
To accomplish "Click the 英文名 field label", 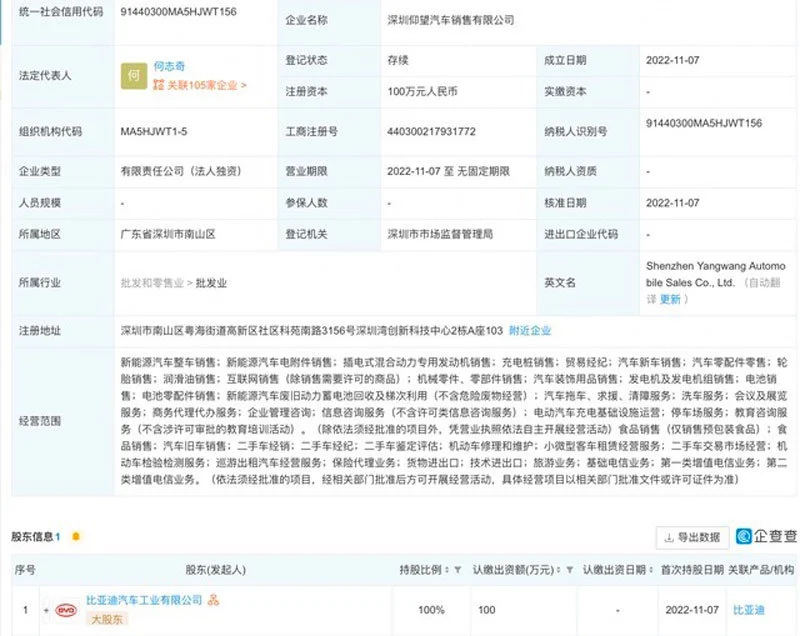I will 560,283.
